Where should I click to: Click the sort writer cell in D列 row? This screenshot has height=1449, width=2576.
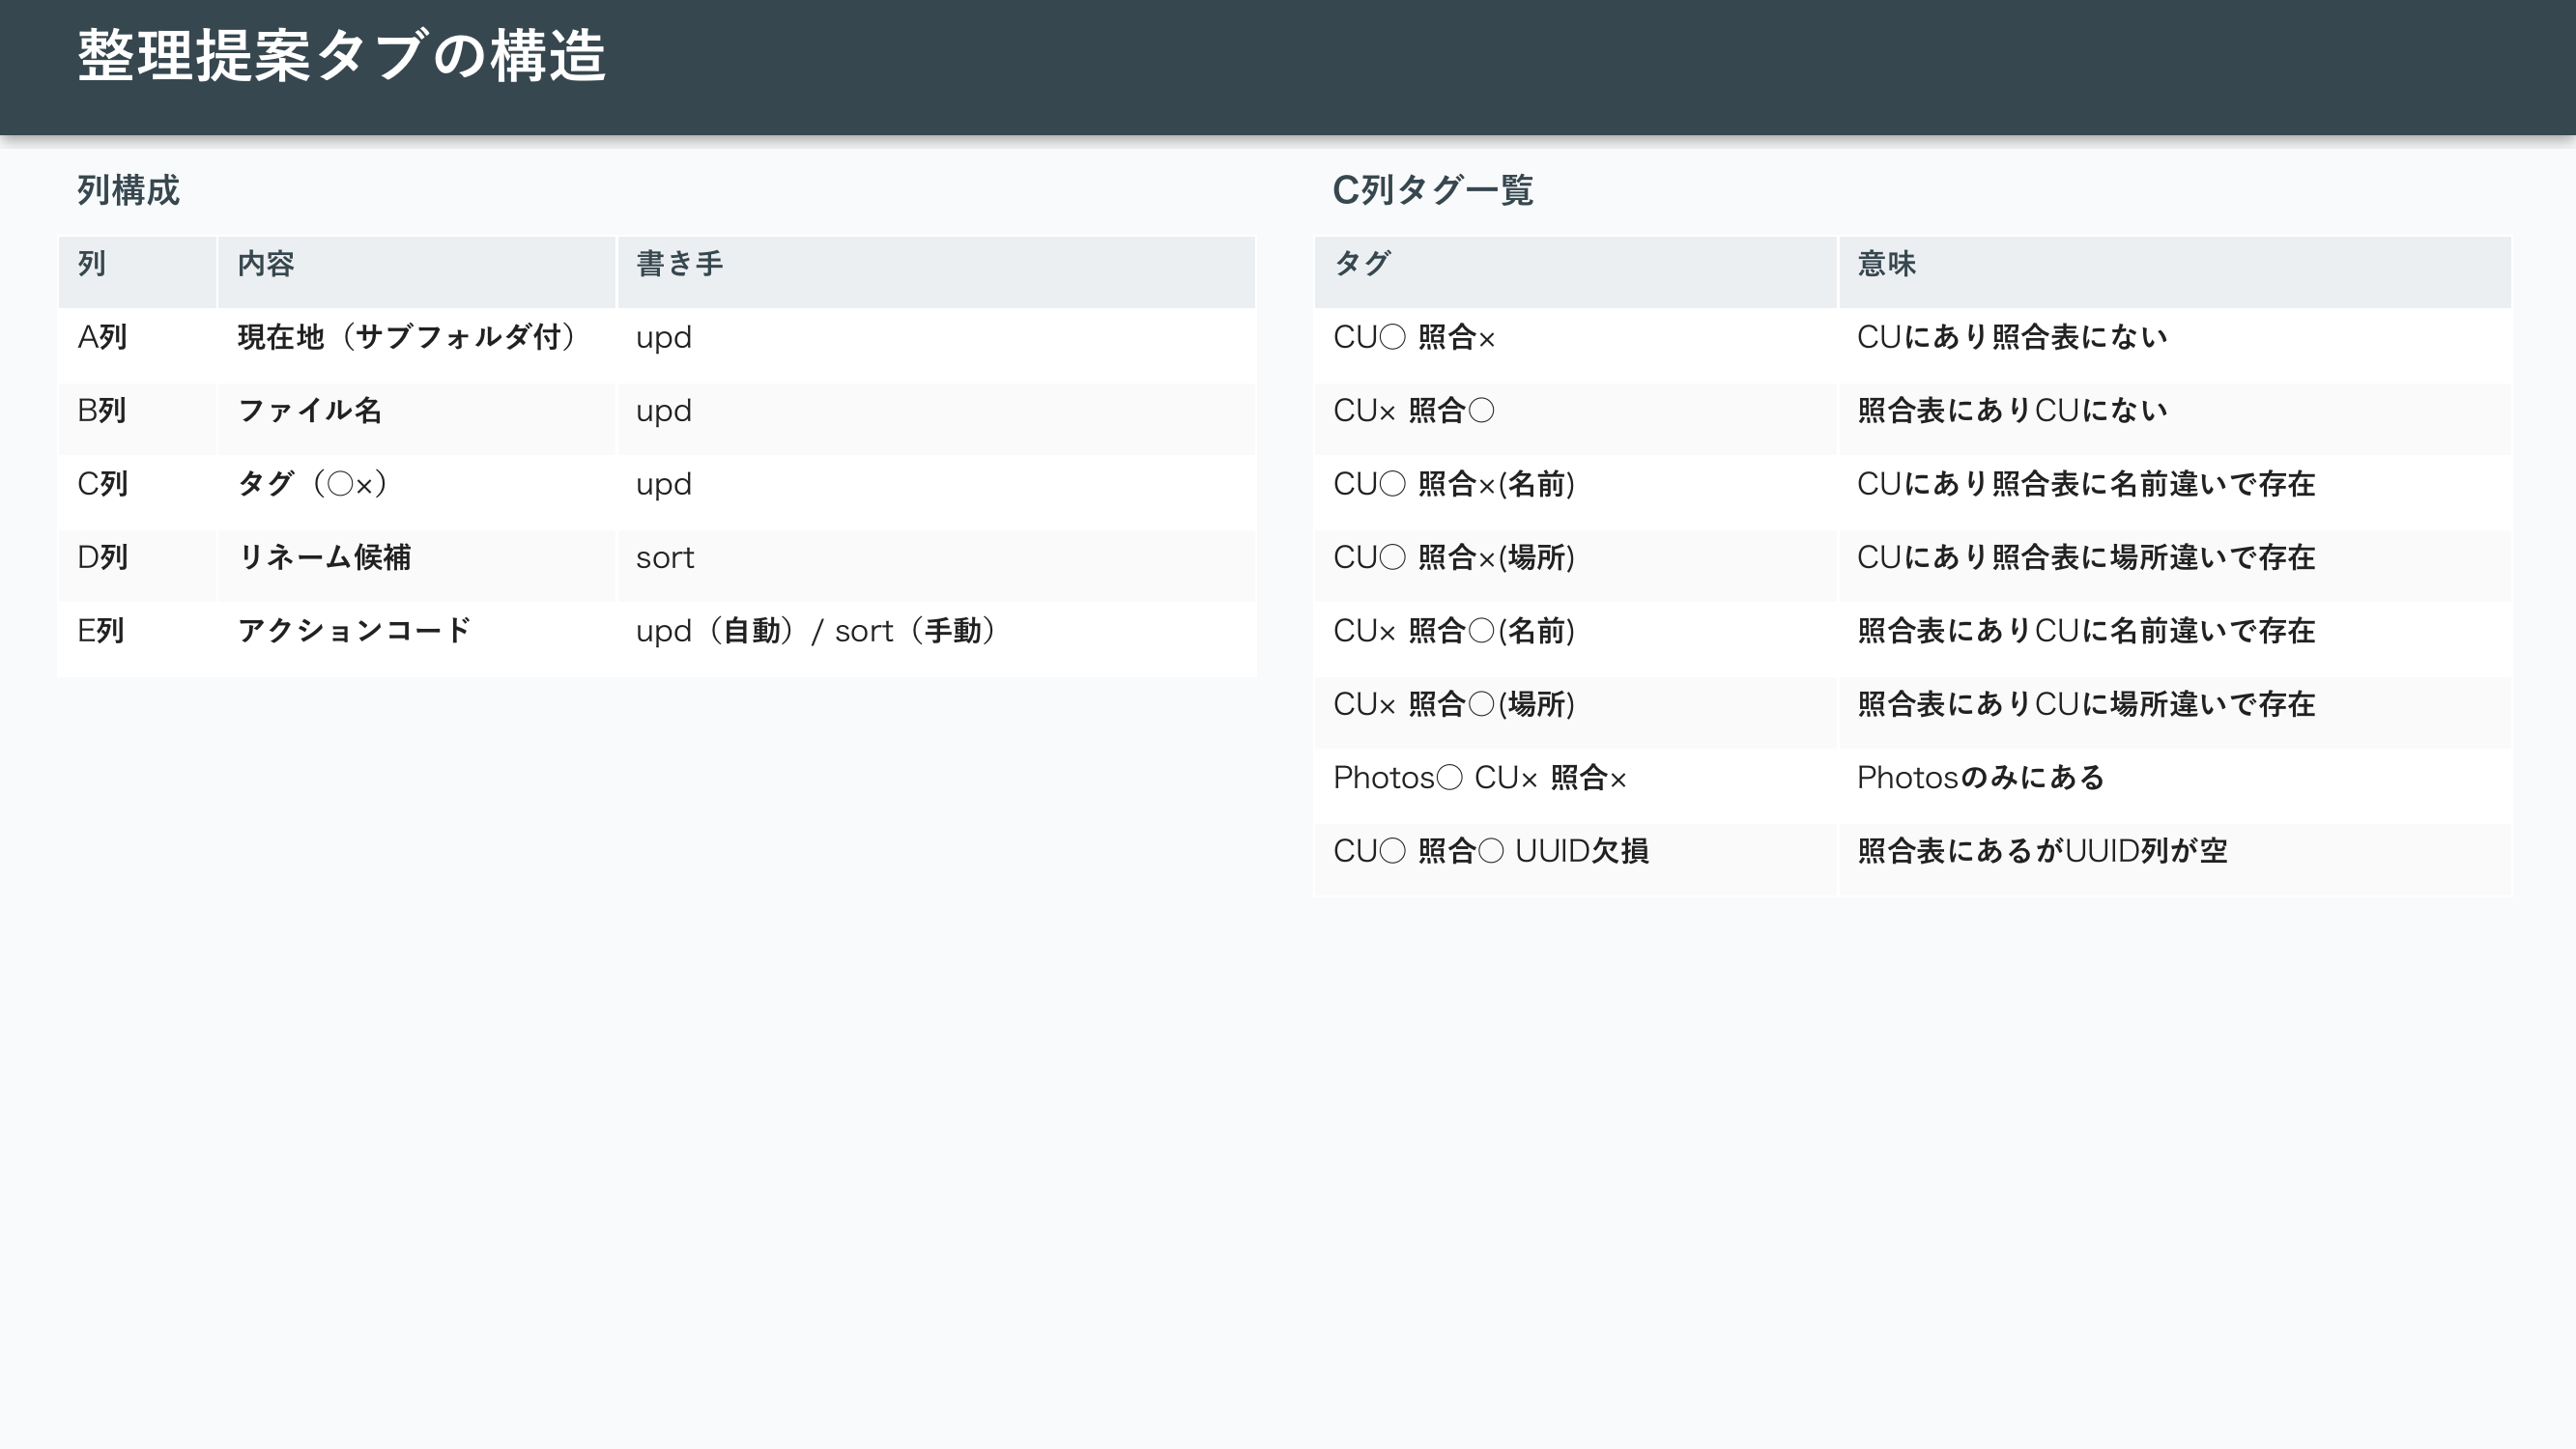click(665, 558)
